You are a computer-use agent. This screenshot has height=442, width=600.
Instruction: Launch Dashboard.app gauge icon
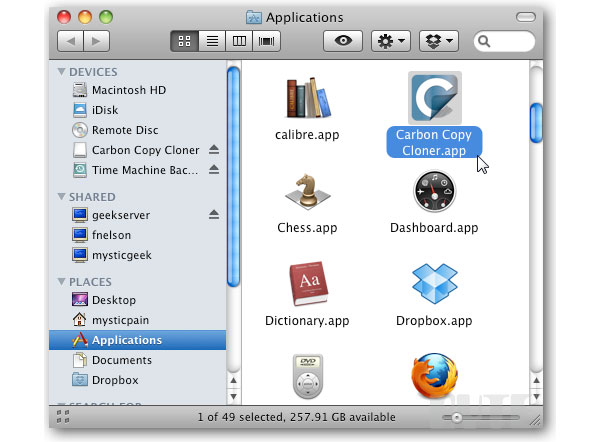pyautogui.click(x=433, y=191)
